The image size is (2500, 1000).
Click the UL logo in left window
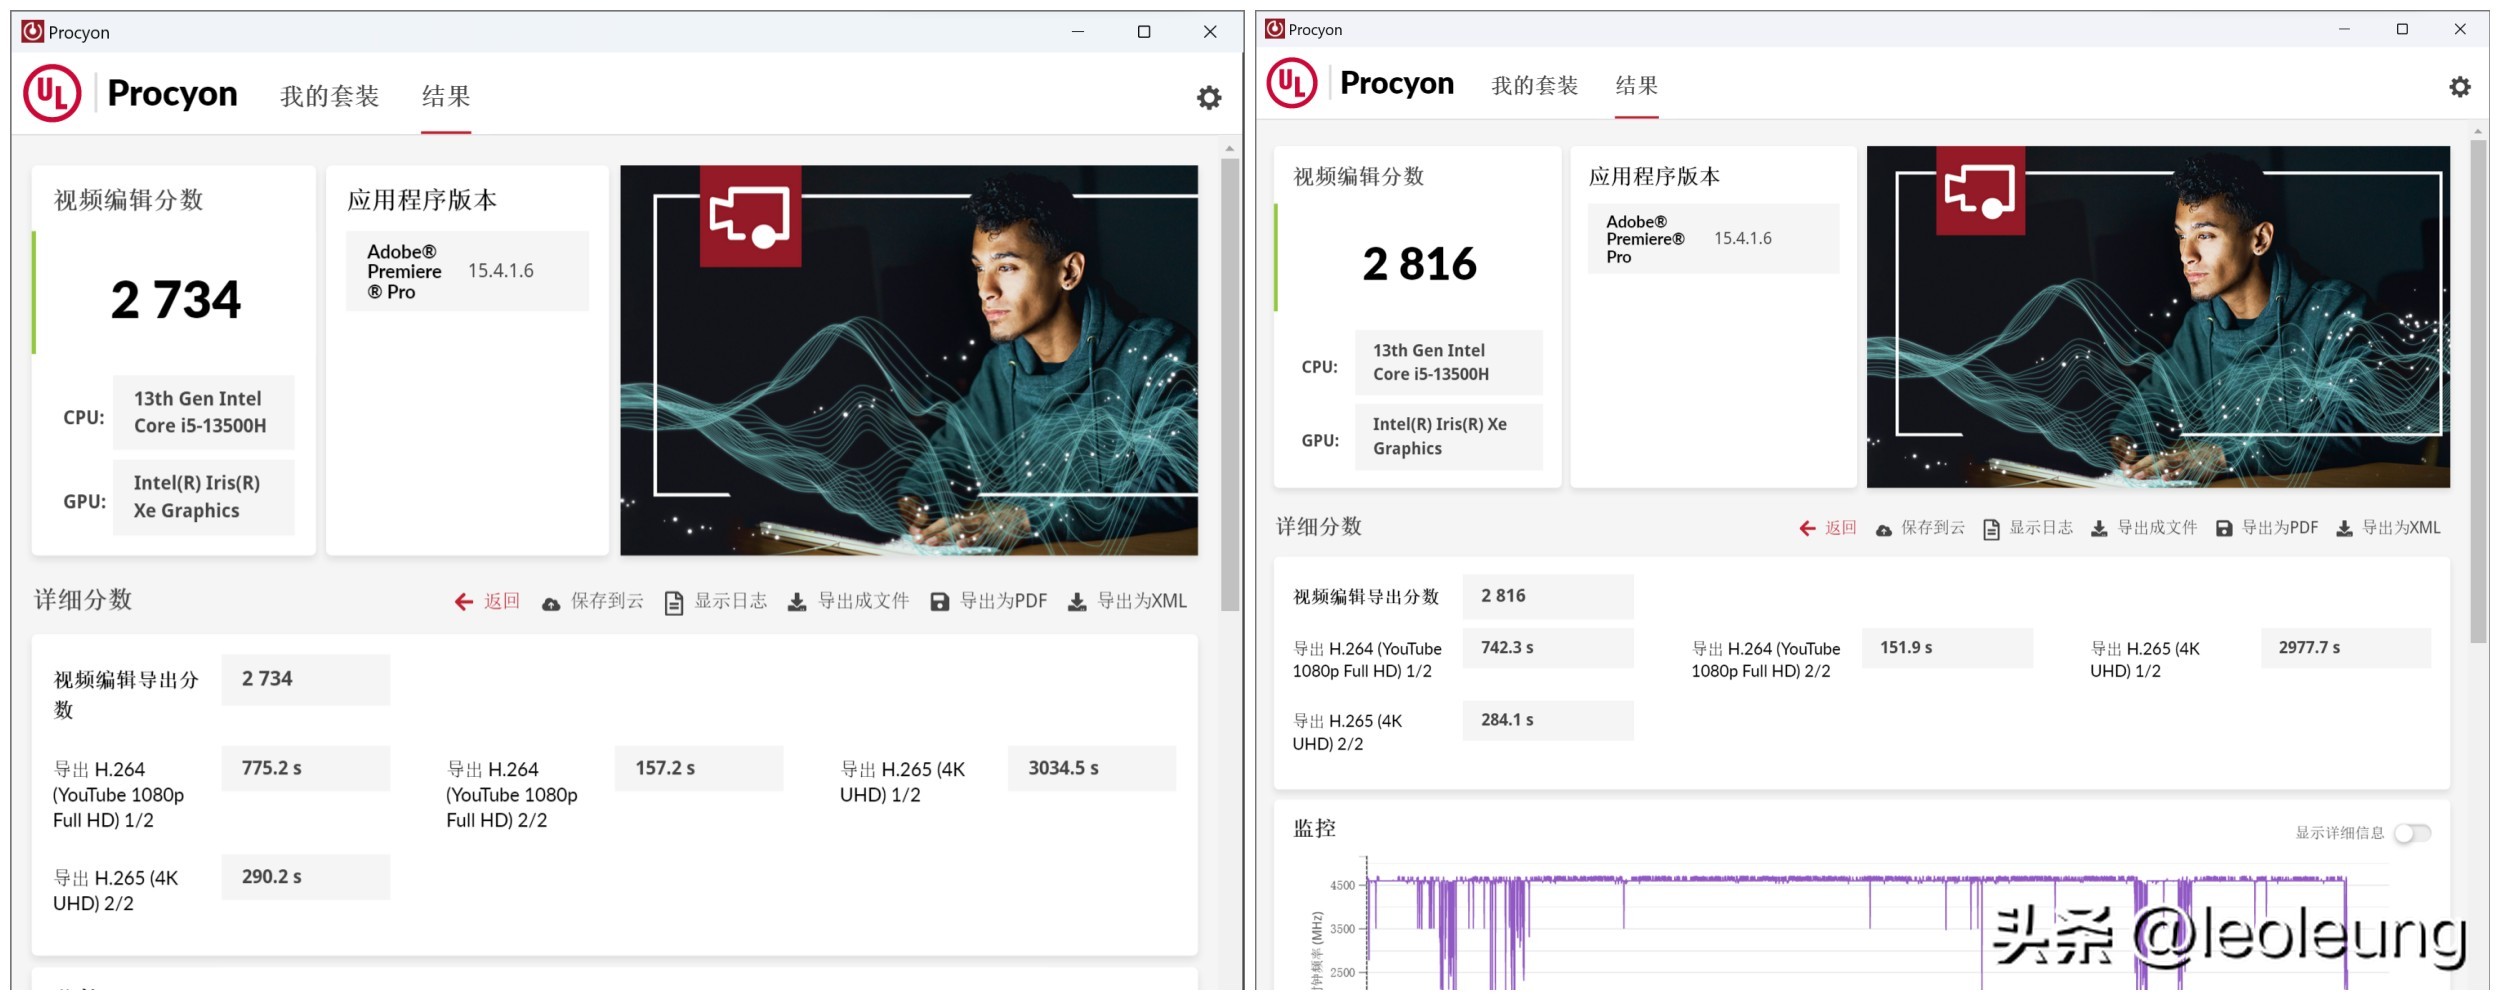(54, 93)
